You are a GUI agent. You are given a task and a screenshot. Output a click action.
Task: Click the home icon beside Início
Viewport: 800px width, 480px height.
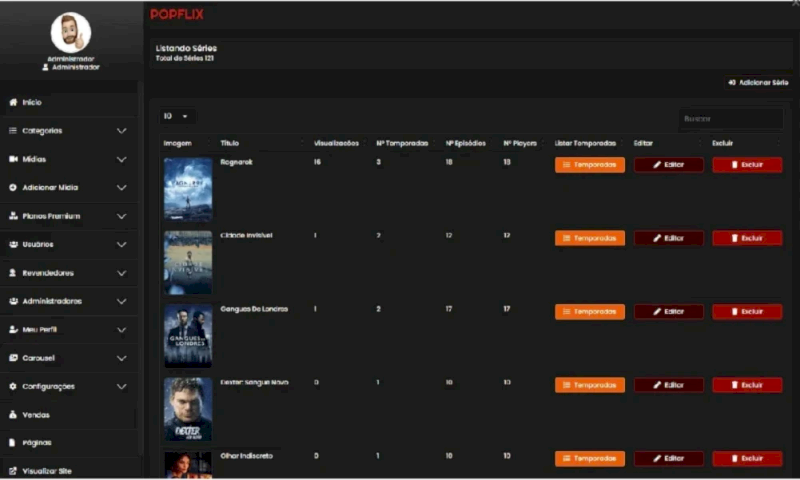[x=13, y=102]
